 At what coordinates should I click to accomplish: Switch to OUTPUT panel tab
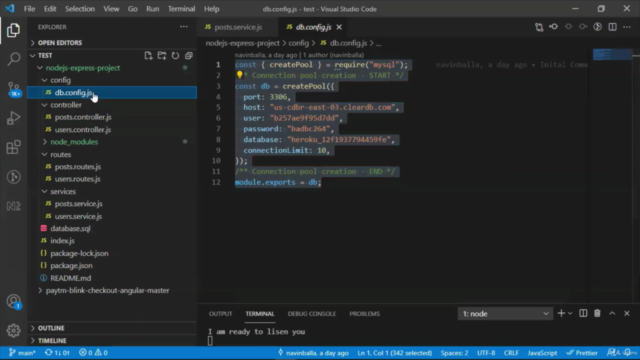pyautogui.click(x=220, y=313)
